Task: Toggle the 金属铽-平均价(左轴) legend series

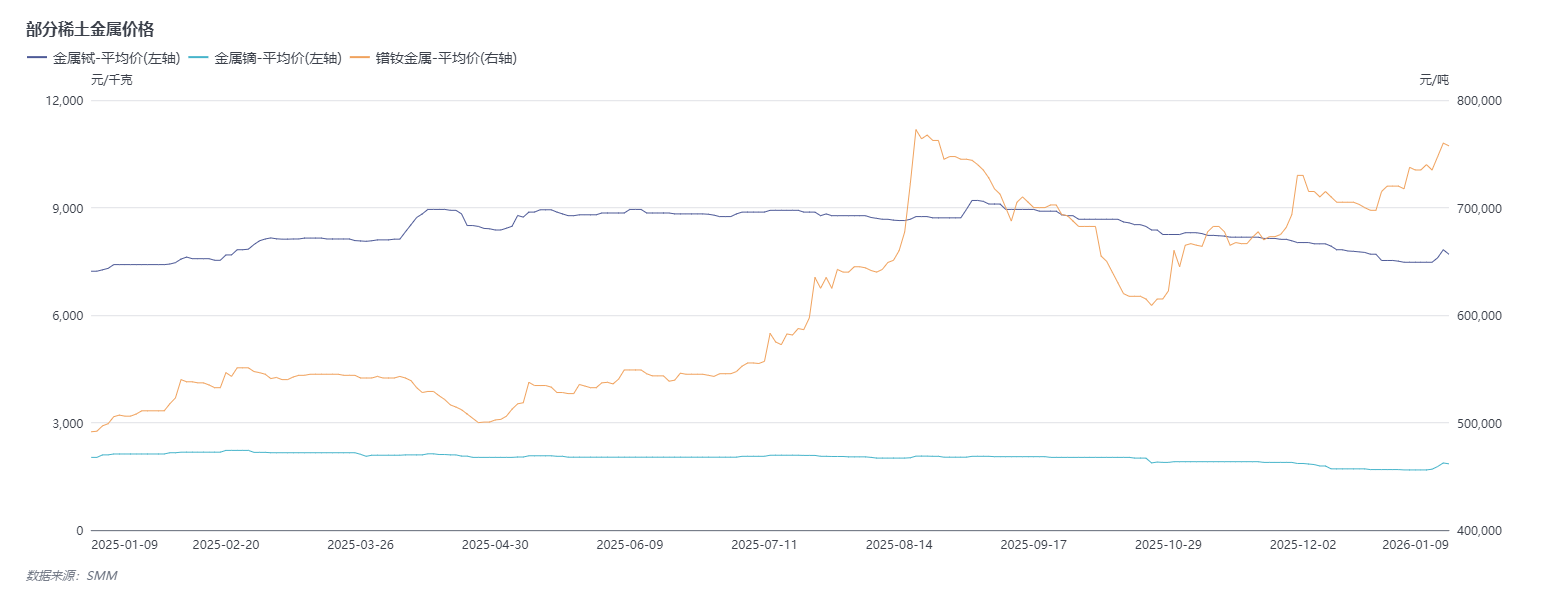Action: 104,59
